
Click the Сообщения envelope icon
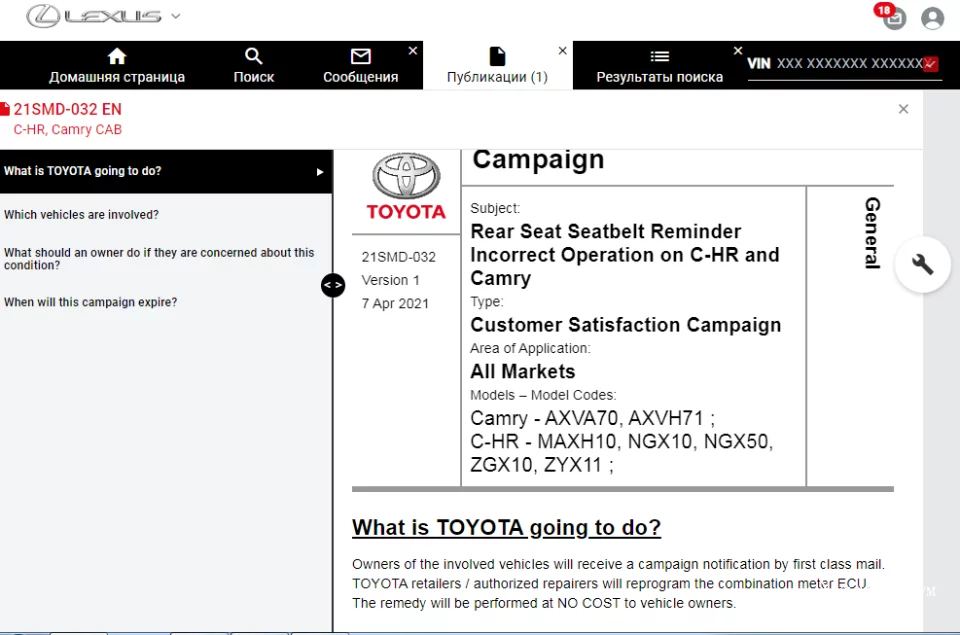pos(361,56)
